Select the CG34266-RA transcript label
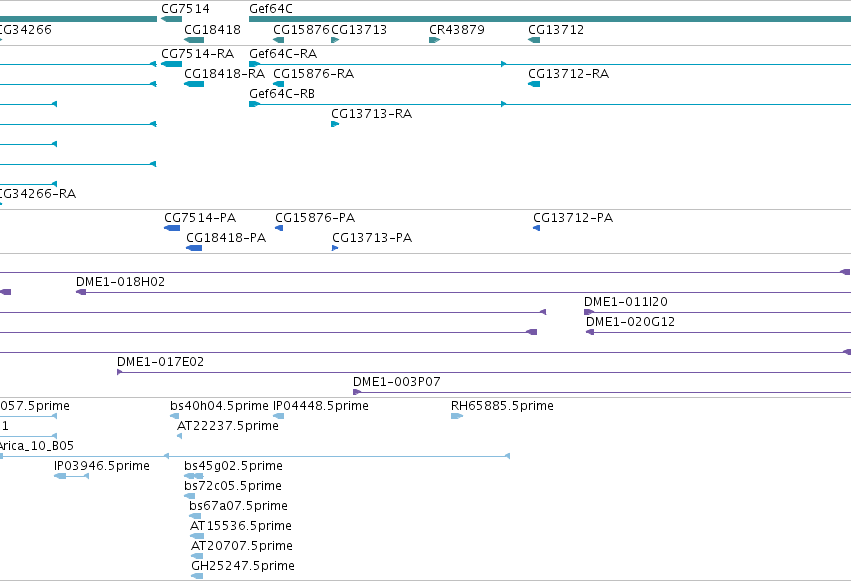The height and width of the screenshot is (581, 851). click(37, 194)
